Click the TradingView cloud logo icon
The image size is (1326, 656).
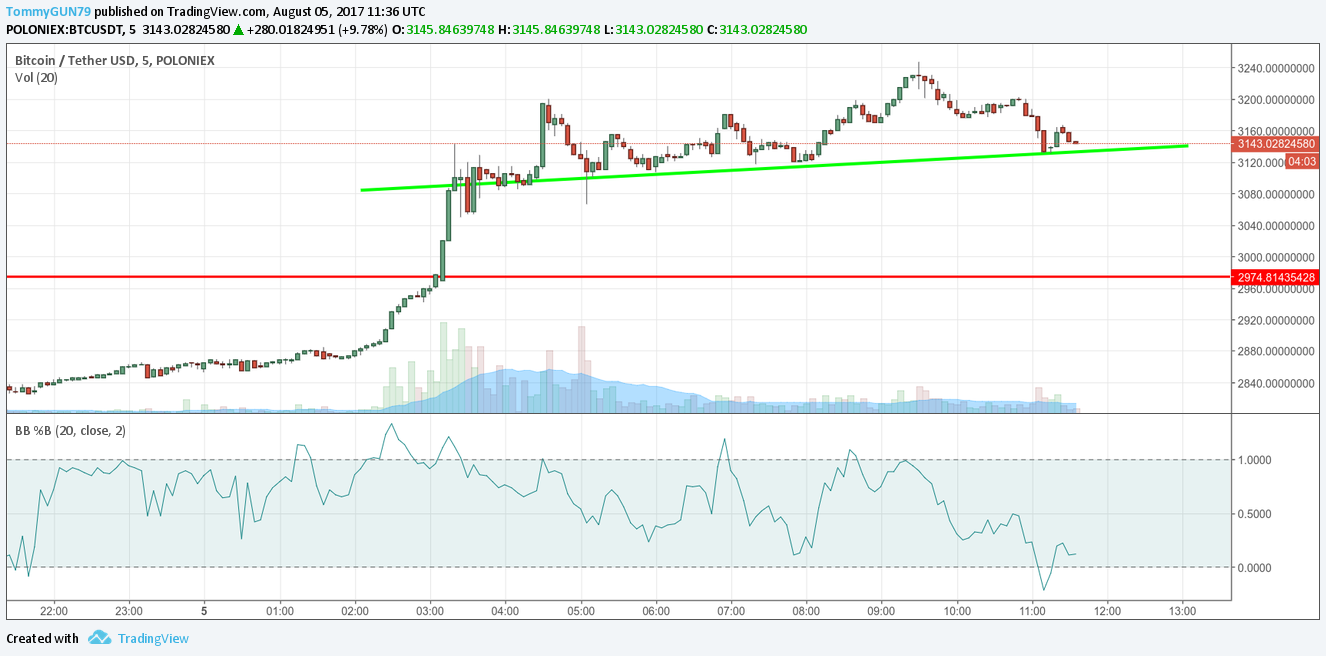tap(99, 638)
